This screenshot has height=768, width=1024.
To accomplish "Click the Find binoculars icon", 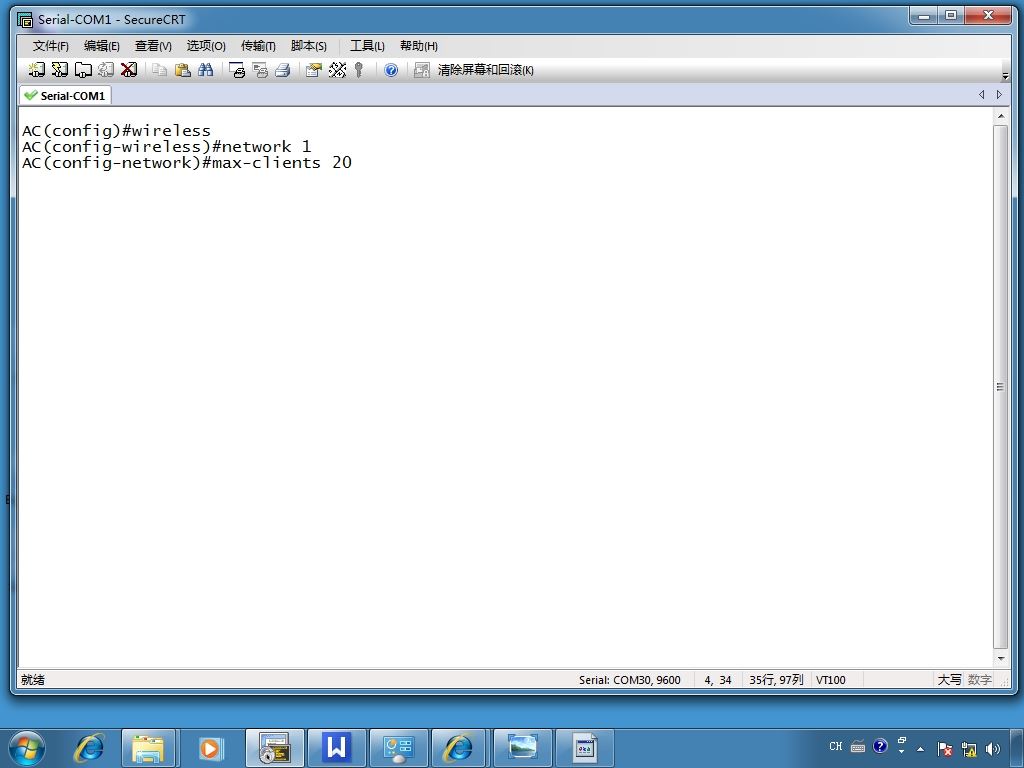I will click(x=206, y=70).
